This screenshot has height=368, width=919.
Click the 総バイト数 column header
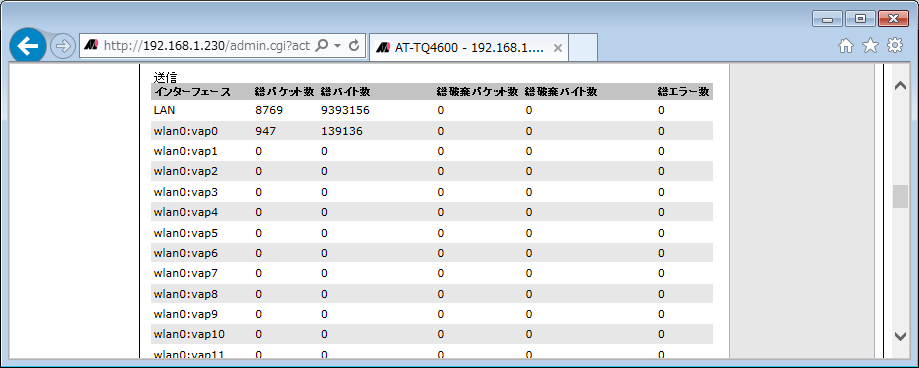click(345, 91)
